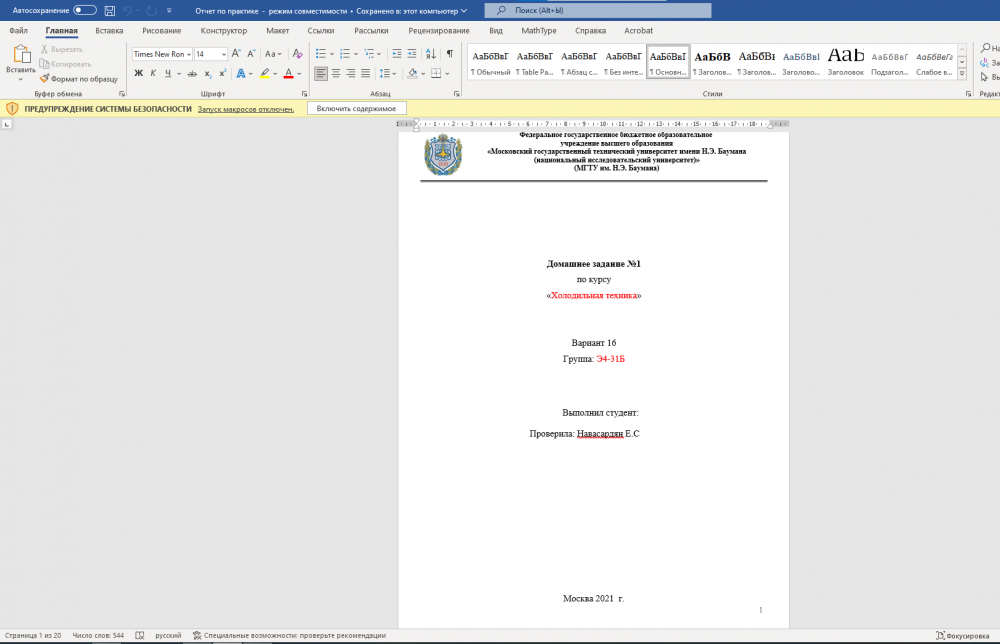Open the borders dropdown arrow
The width and height of the screenshot is (1000, 644).
point(447,74)
